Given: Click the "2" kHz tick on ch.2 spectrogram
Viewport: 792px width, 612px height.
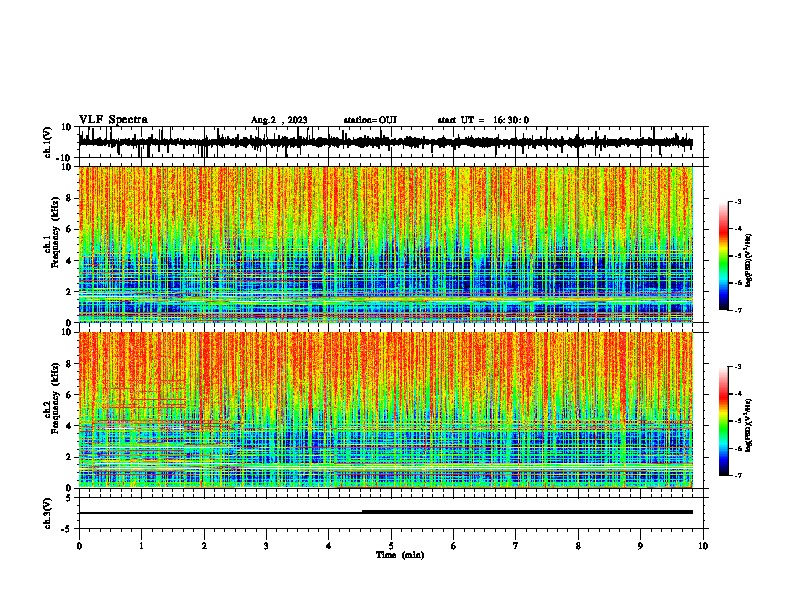Looking at the screenshot, I should click(69, 457).
